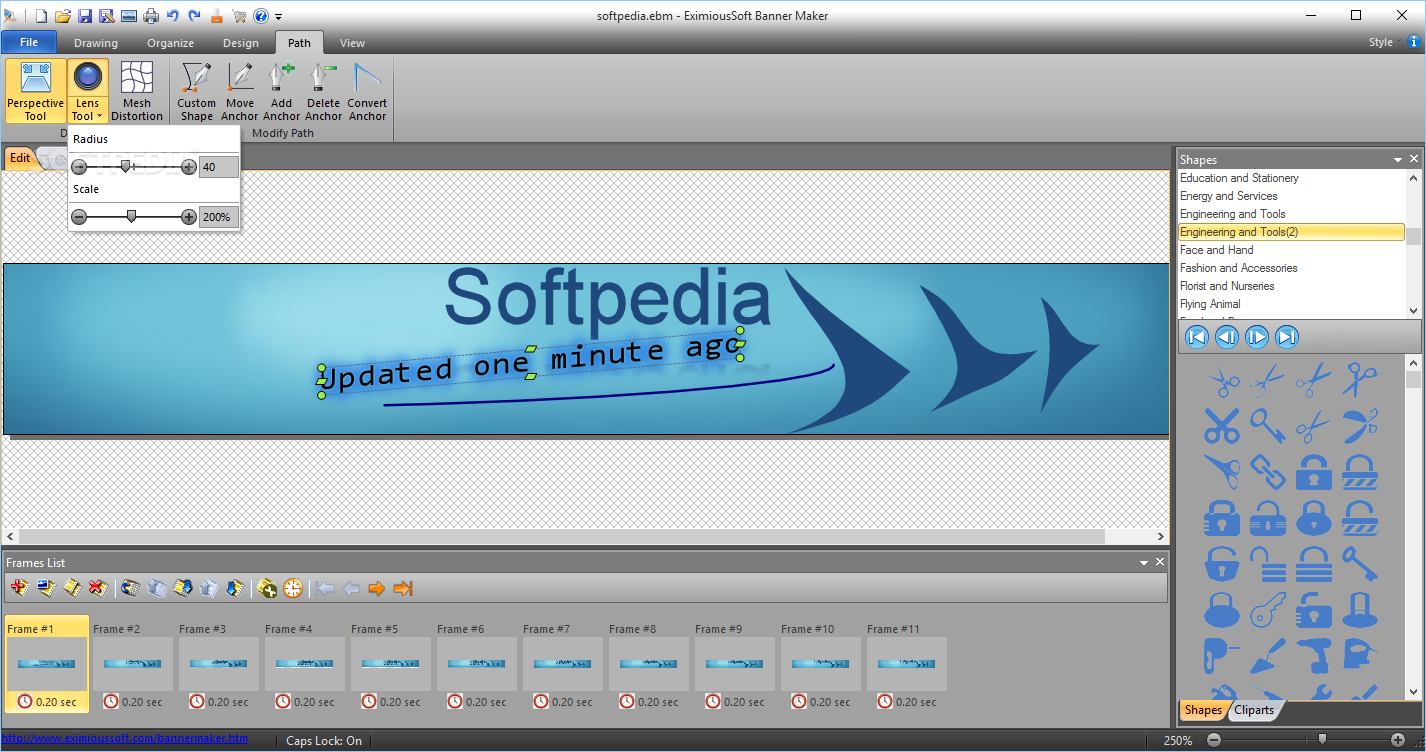
Task: Click the canvas horizontal scrollbar right arrow
Action: 1161,537
